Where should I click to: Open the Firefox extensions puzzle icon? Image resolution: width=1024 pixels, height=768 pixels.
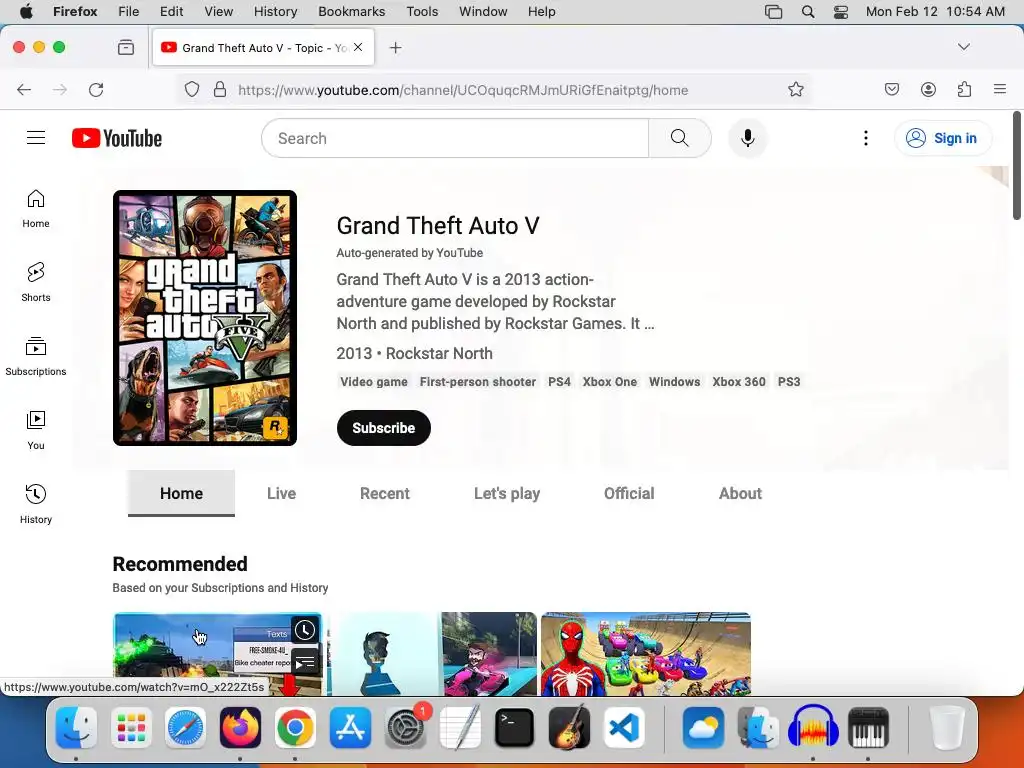pyautogui.click(x=964, y=89)
